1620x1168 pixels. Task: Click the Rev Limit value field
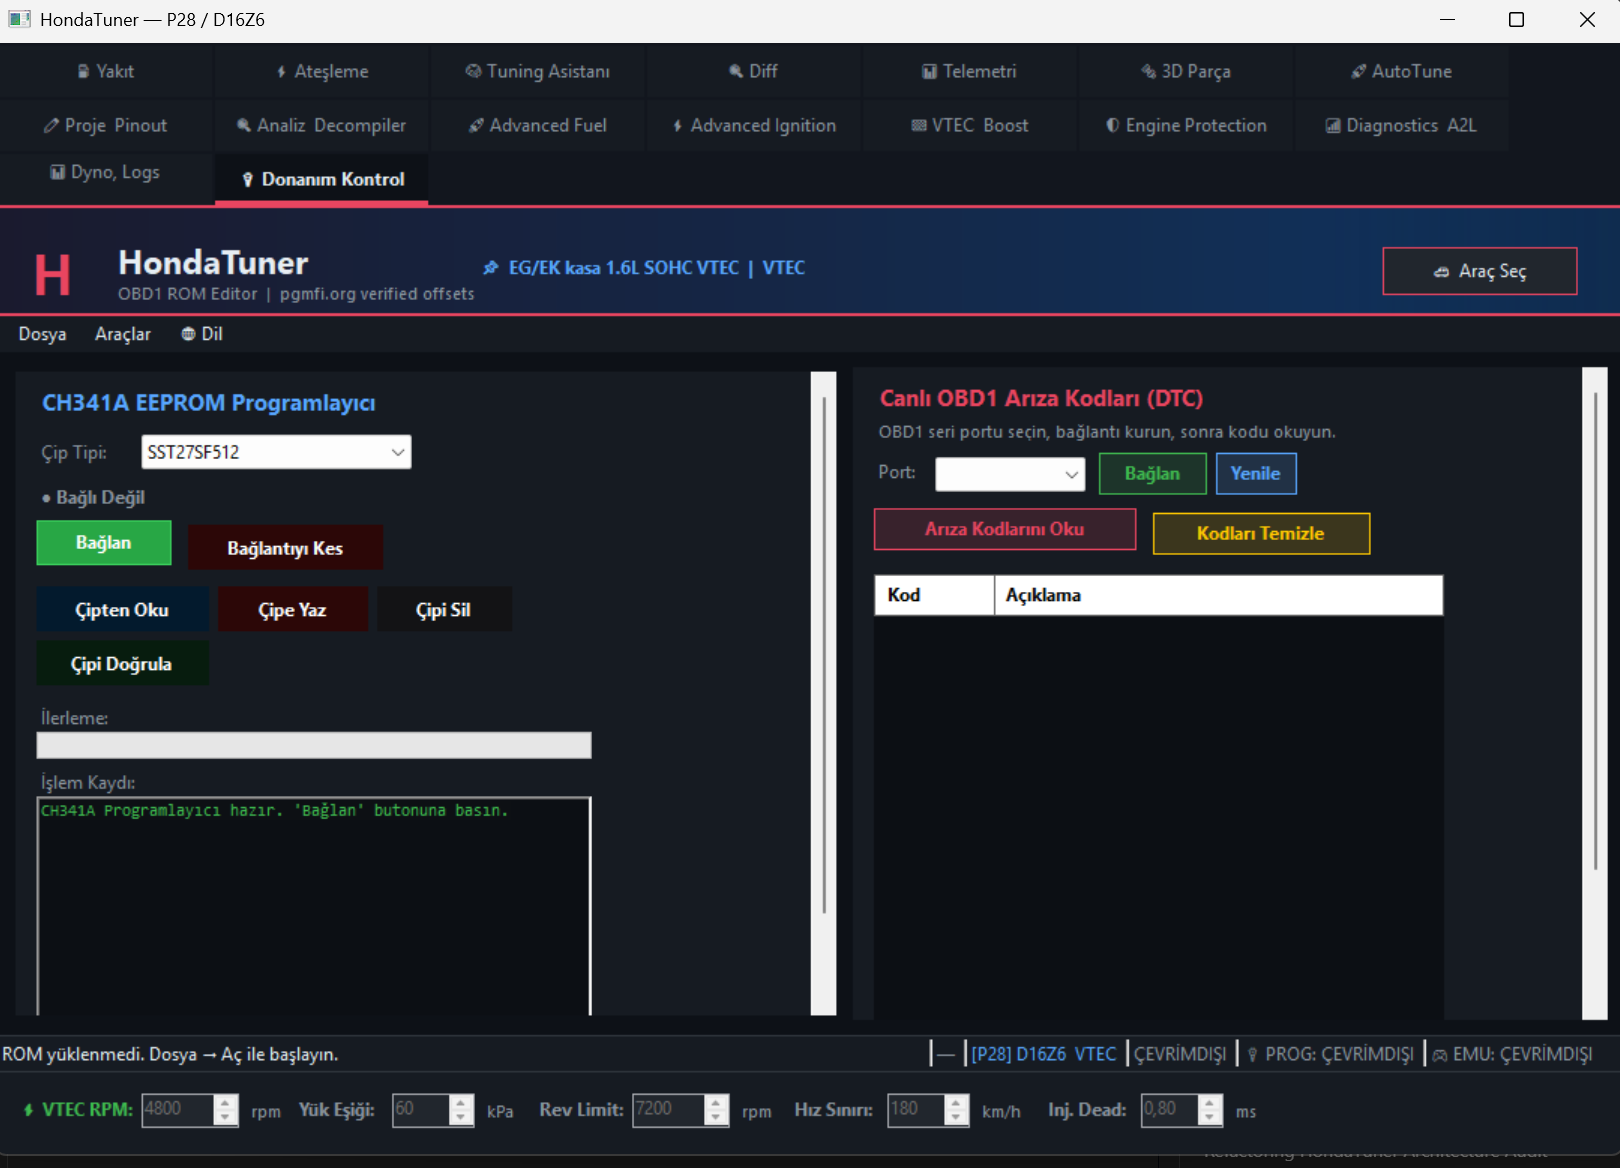(x=668, y=1110)
